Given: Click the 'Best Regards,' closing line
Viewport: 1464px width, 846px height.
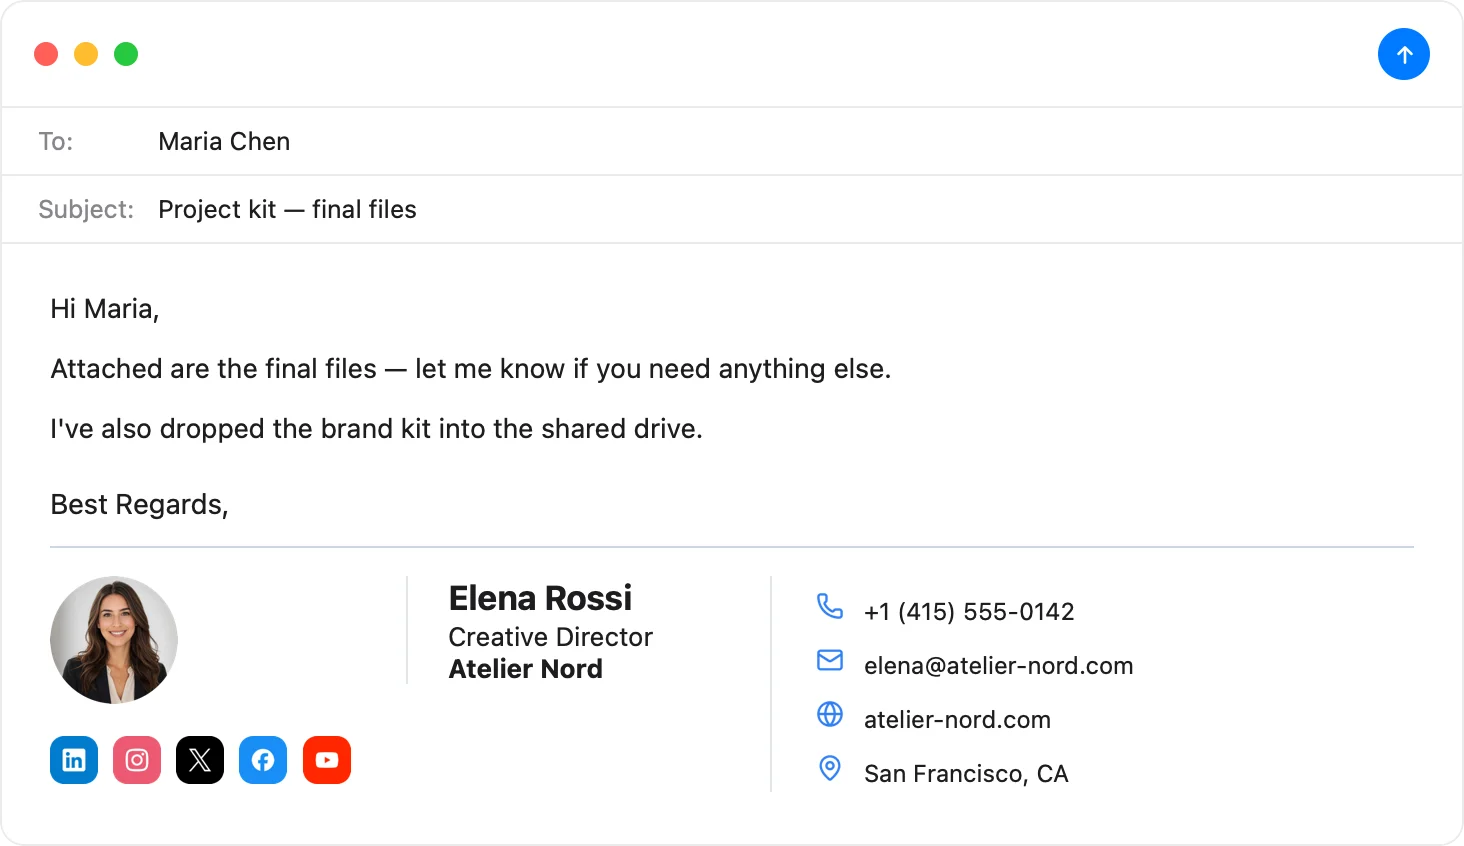Looking at the screenshot, I should (139, 505).
